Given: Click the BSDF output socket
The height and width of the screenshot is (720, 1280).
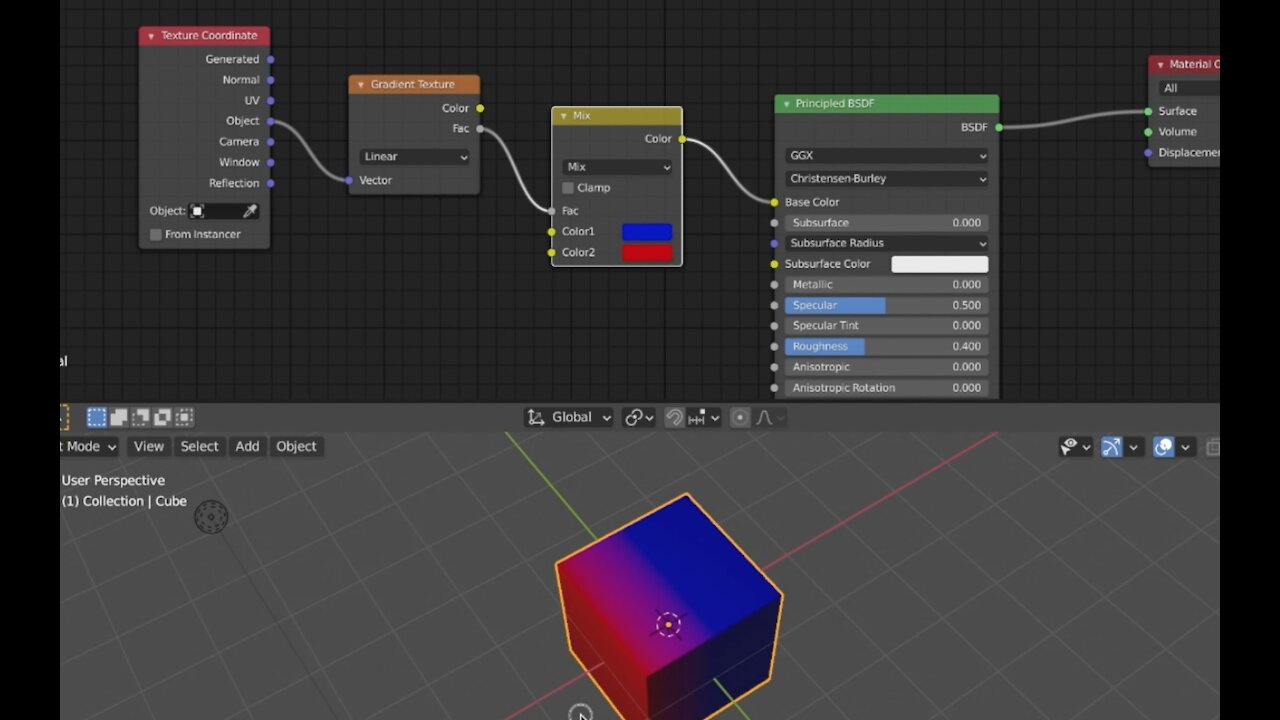Looking at the screenshot, I should click(x=999, y=127).
